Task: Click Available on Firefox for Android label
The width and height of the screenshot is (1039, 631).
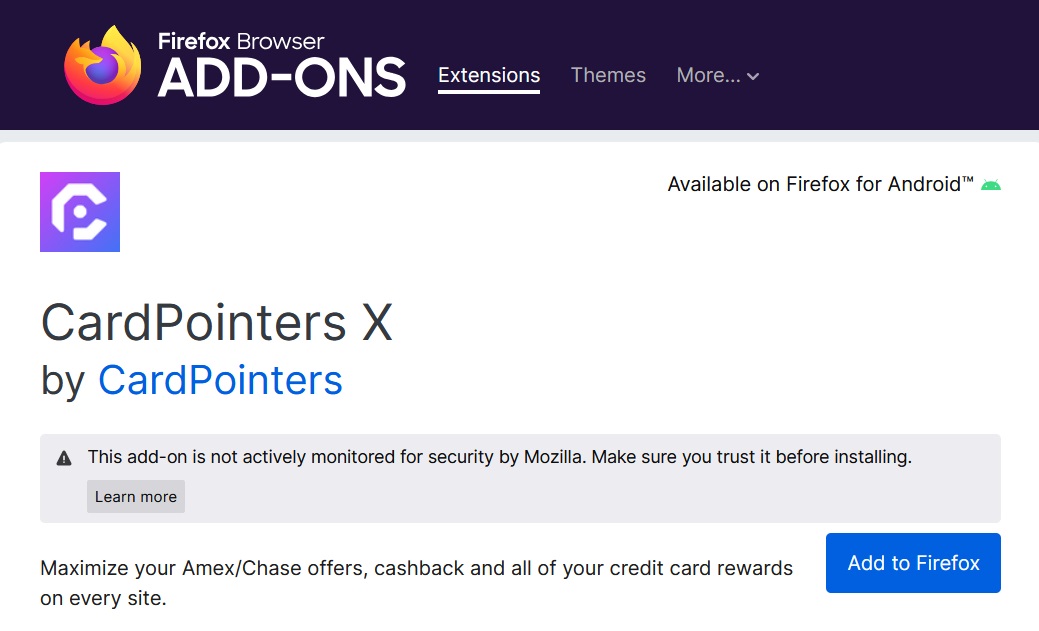Action: tap(820, 184)
